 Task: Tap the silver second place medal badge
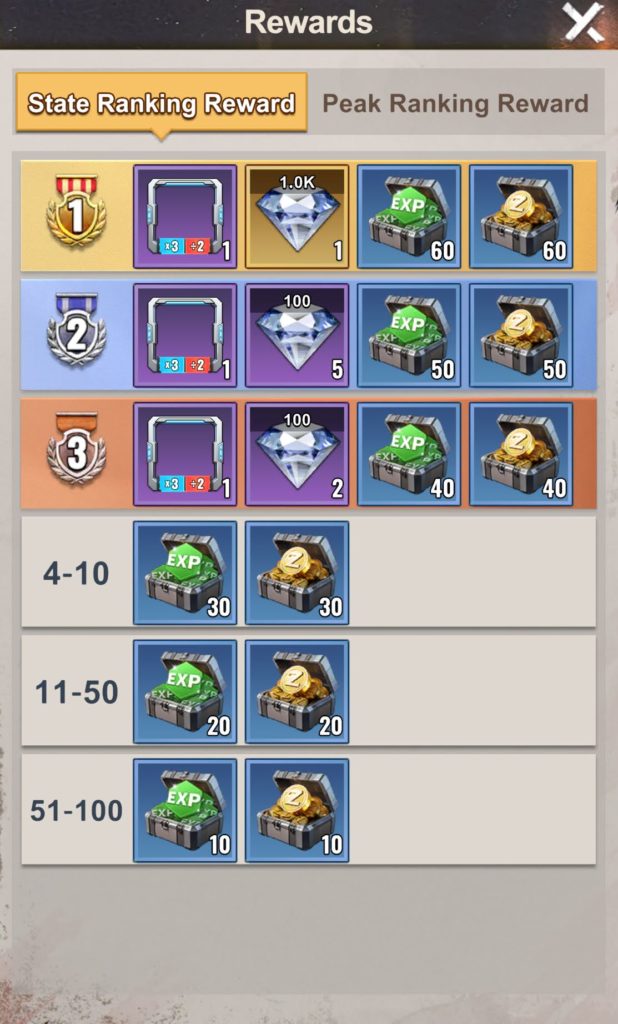click(x=76, y=329)
